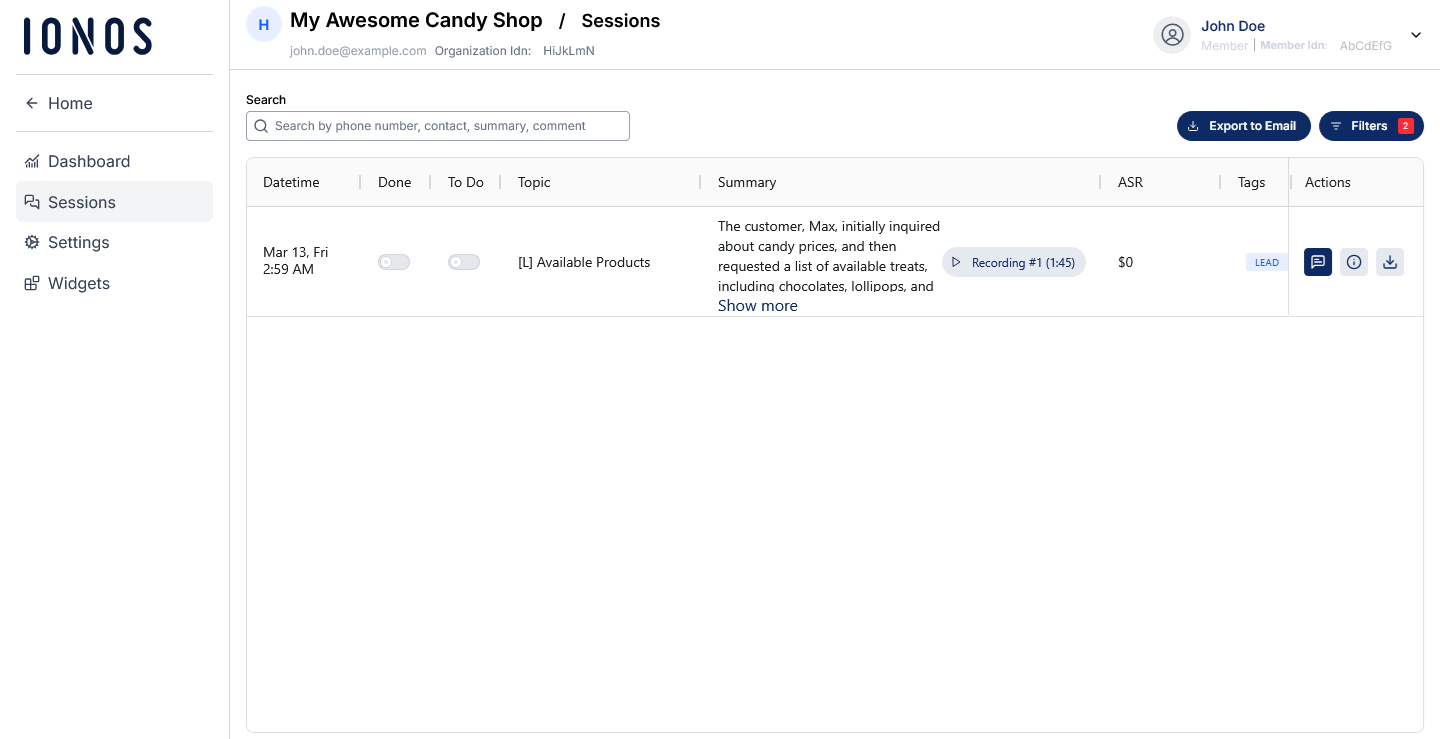This screenshot has height=739, width=1440.
Task: Click the Export to Email button
Action: pyautogui.click(x=1243, y=126)
